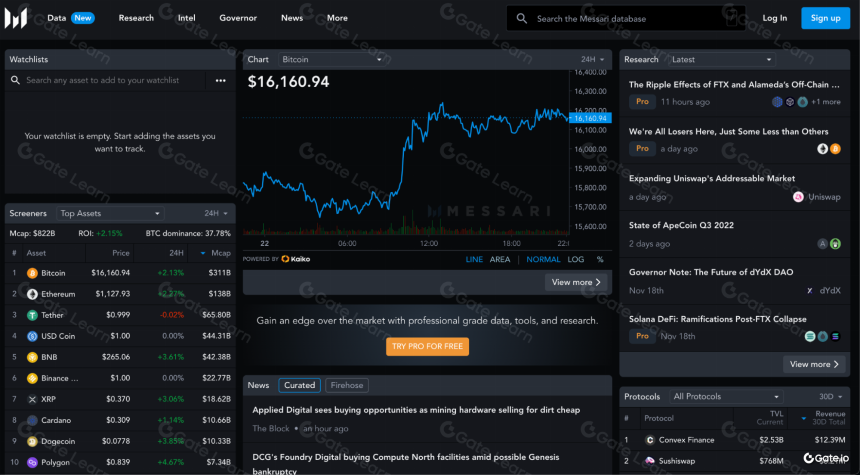Click the Tether coin icon in Top Assets
This screenshot has height=475, width=860.
[x=32, y=315]
